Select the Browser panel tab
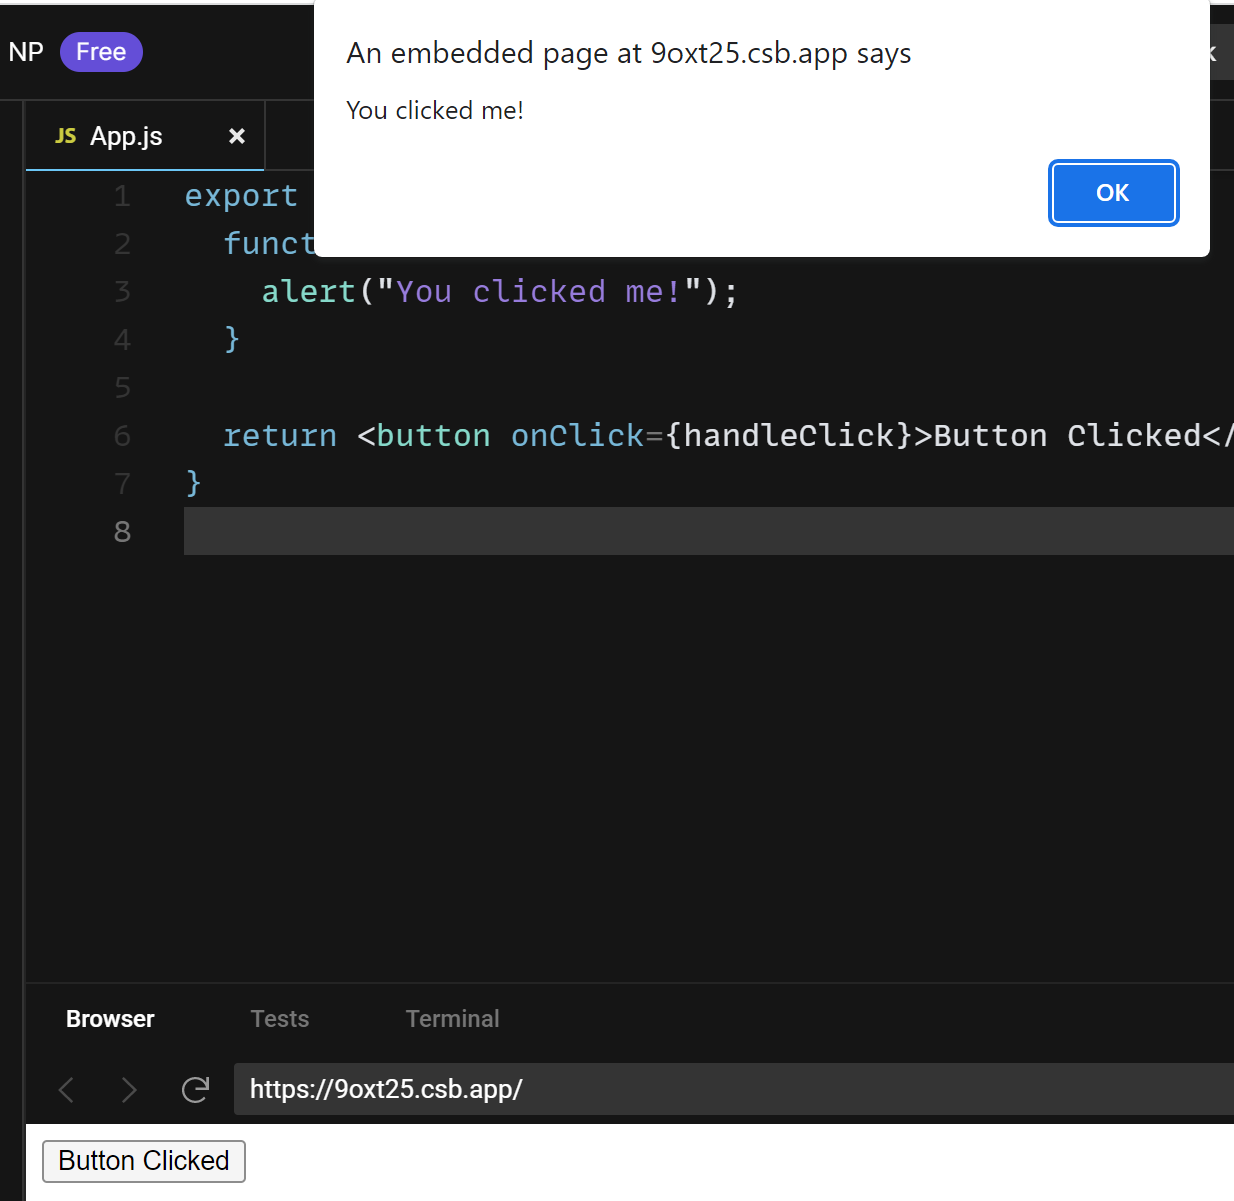The height and width of the screenshot is (1201, 1234). coord(110,1019)
